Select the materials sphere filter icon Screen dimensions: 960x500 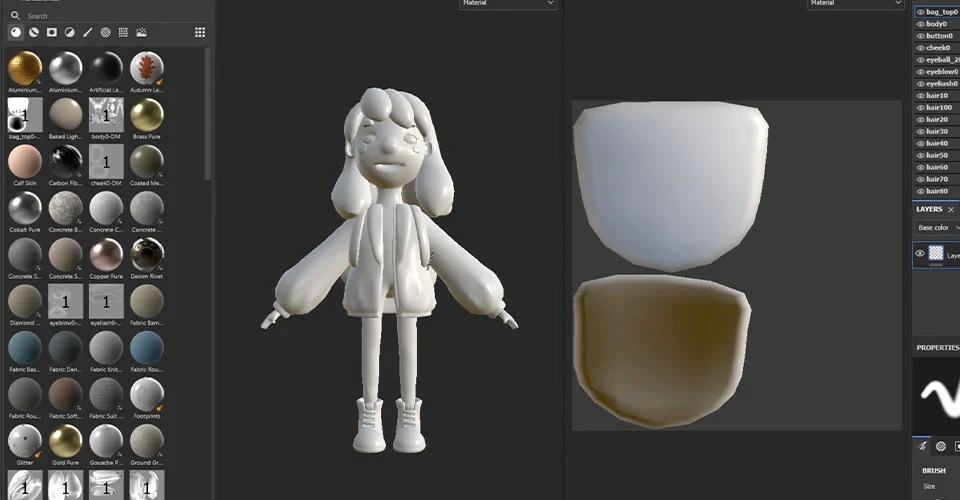pos(16,32)
